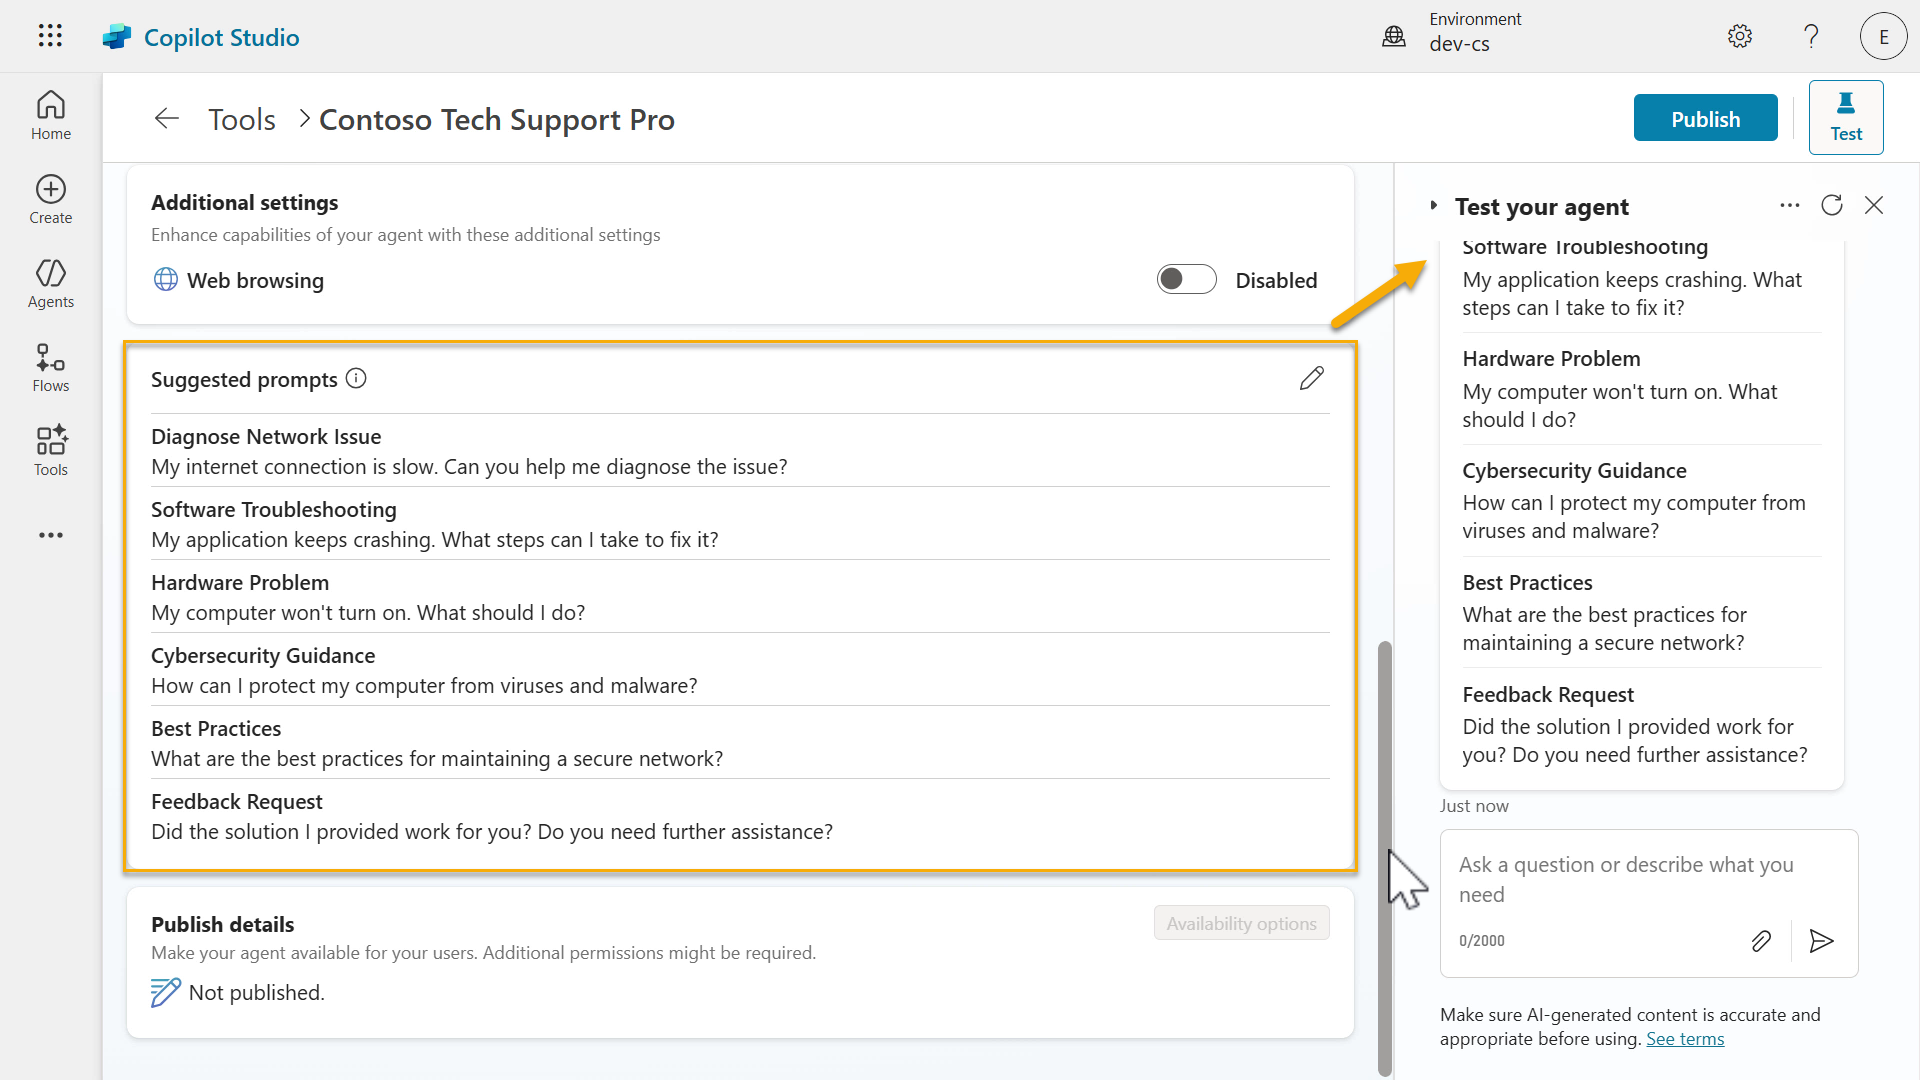
Task: Click the back arrow beside Tools
Action: pos(167,119)
